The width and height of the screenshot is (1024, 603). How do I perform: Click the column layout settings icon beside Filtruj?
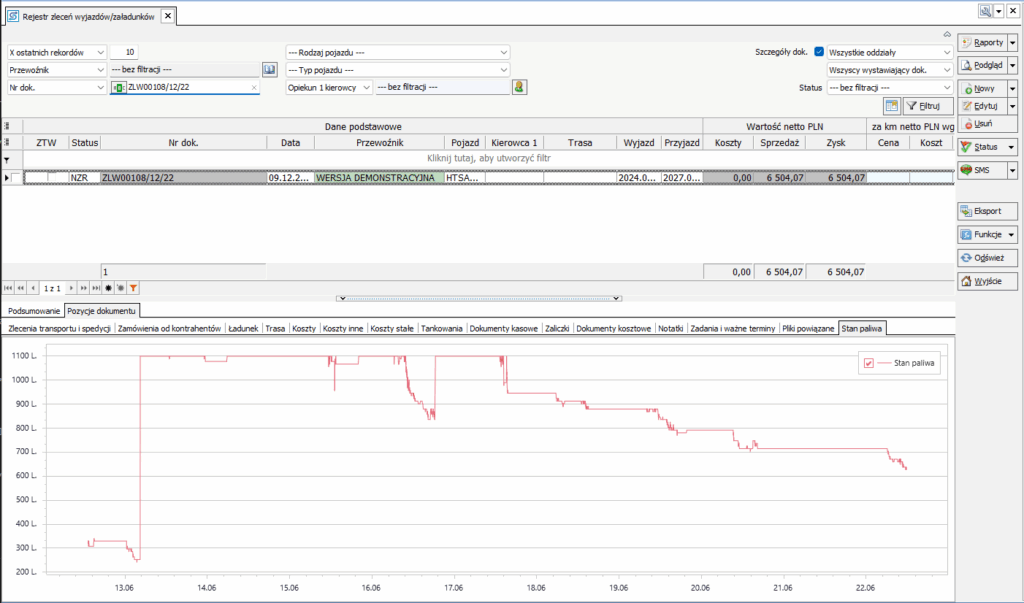coord(891,106)
